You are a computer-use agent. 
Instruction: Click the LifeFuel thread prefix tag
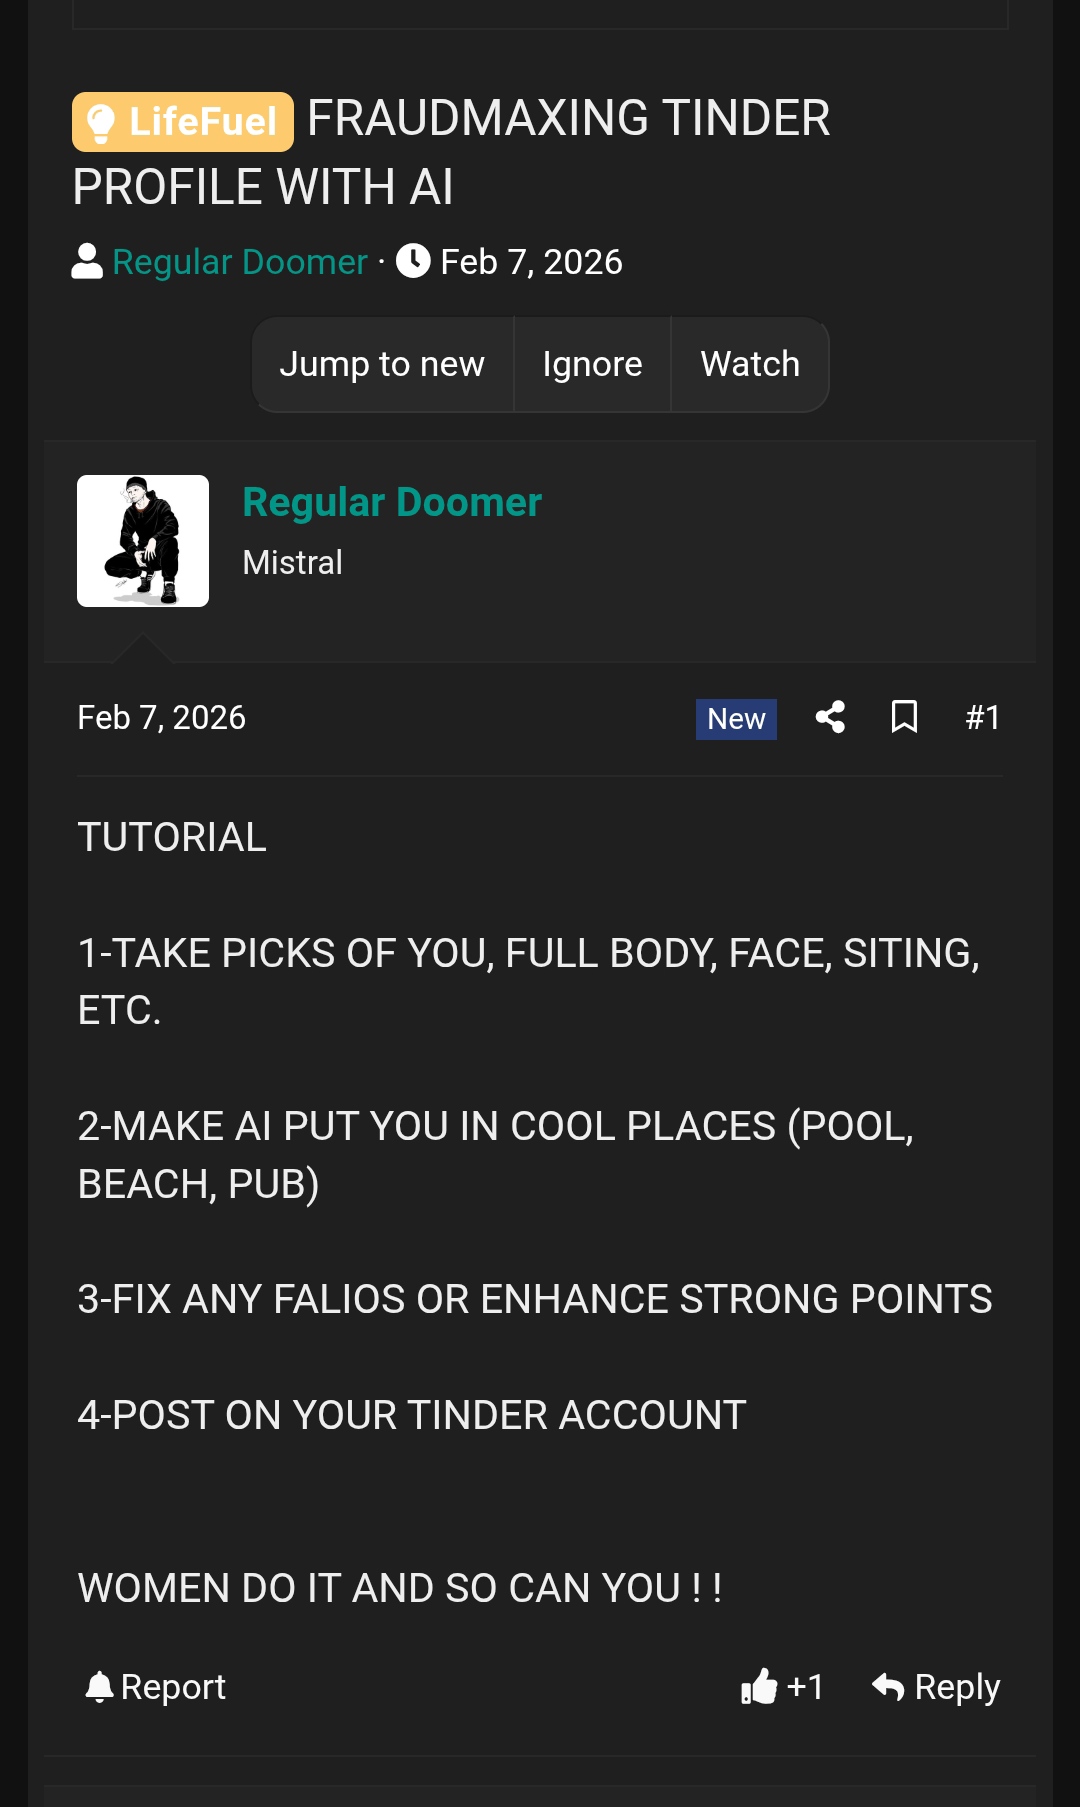[x=183, y=122]
